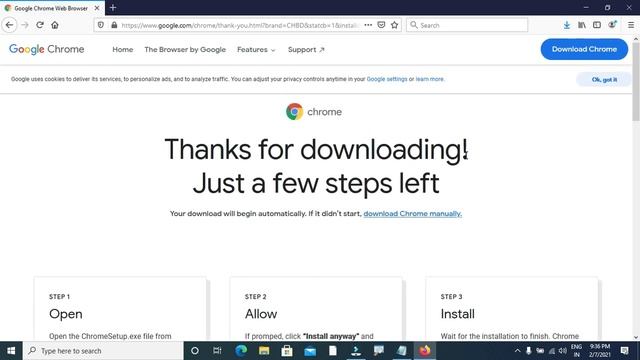Viewport: 640px width, 360px height.
Task: Follow the learn more link
Action: point(429,79)
